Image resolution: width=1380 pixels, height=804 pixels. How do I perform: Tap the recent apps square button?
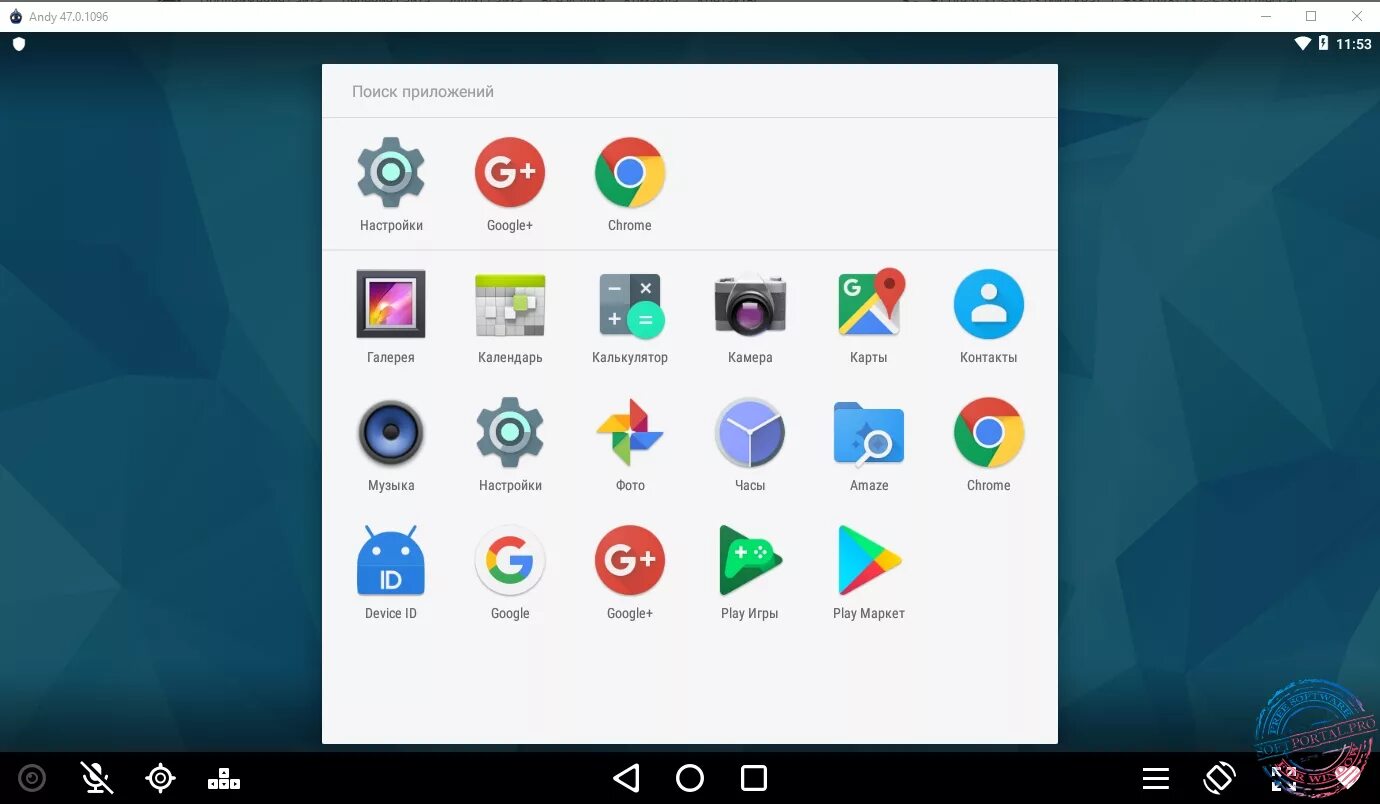754,778
